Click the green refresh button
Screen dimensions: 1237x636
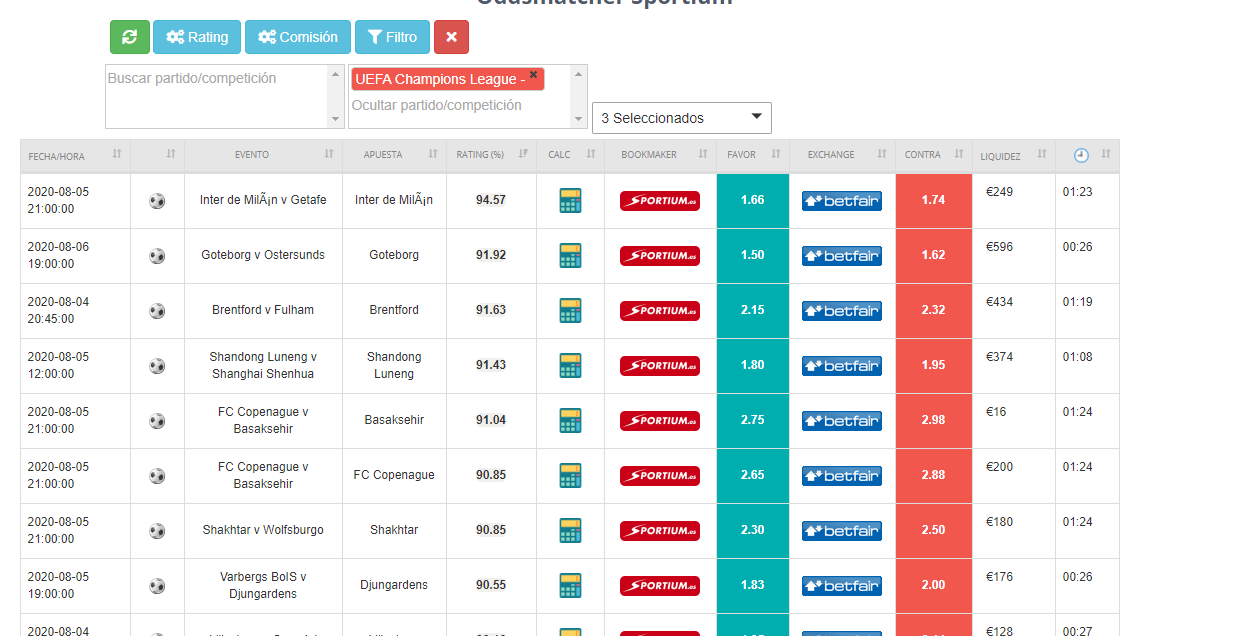click(130, 37)
